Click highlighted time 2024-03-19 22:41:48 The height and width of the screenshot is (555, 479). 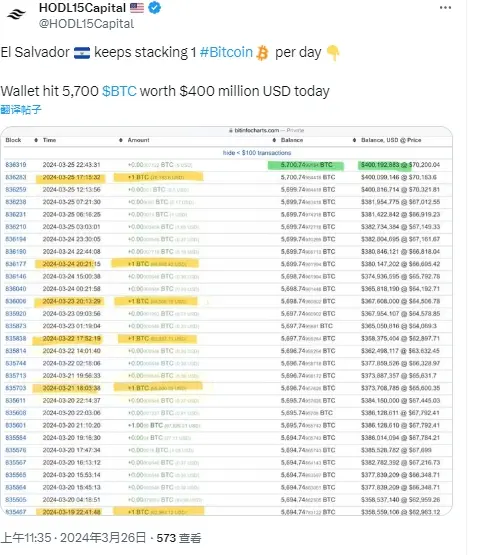click(x=72, y=512)
